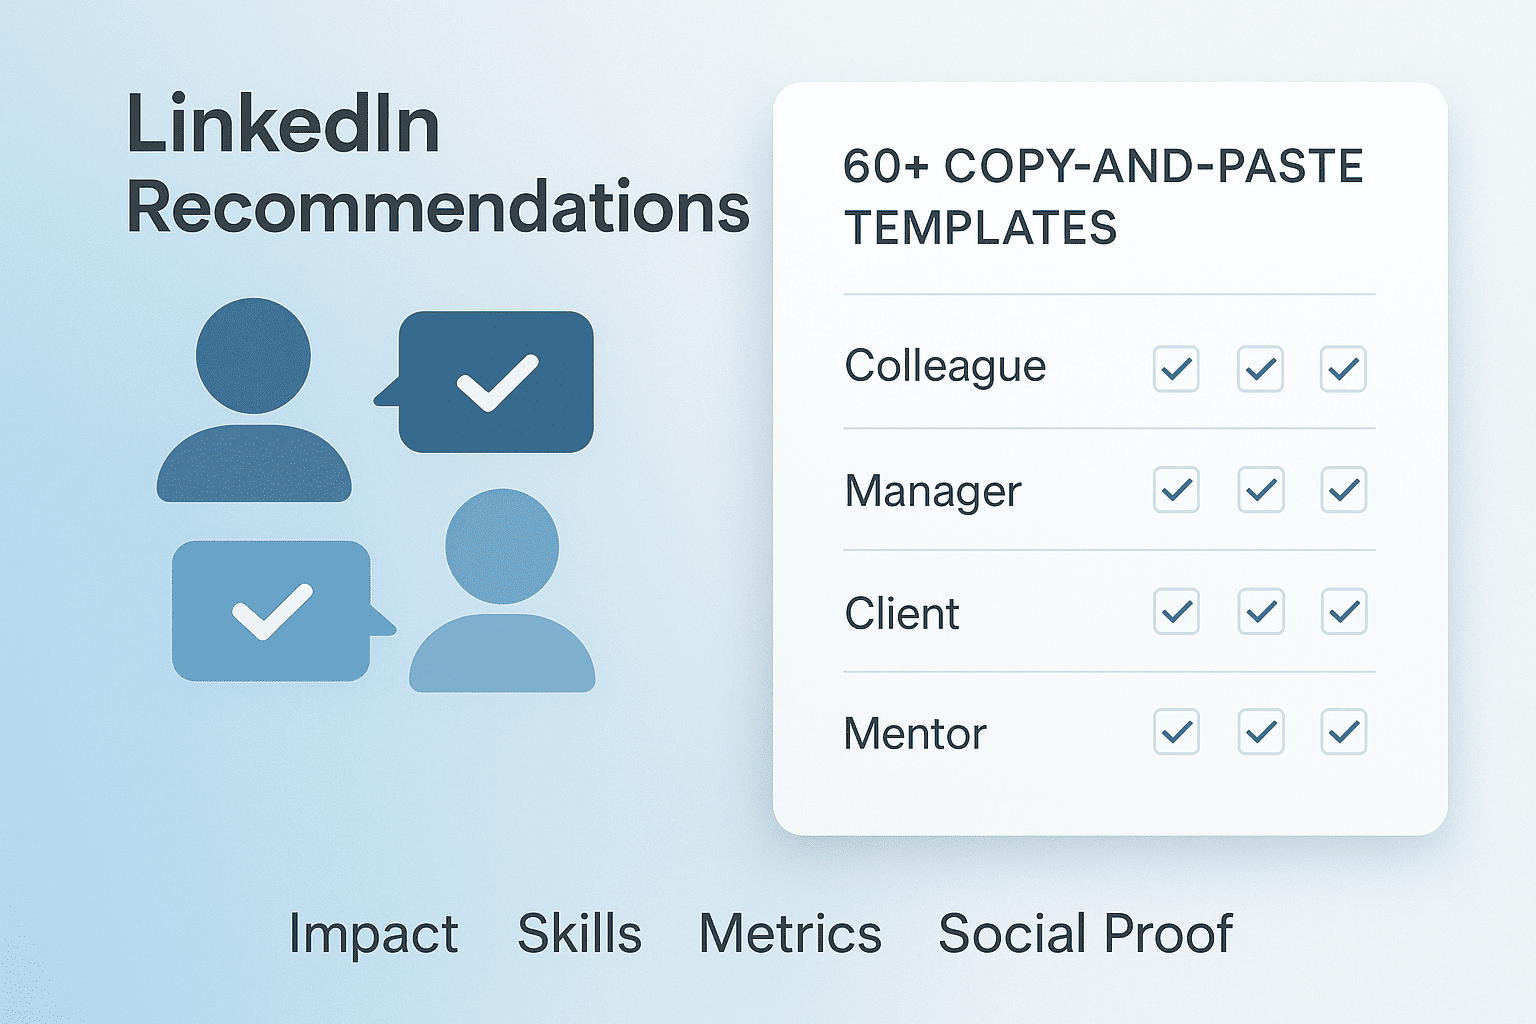Toggle the first Manager checkbox

1176,490
